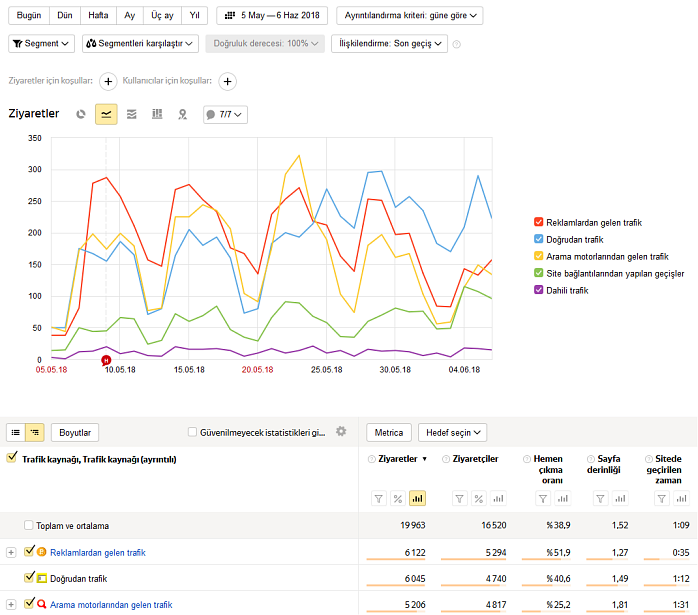The height and width of the screenshot is (615, 698).
Task: Filter the Sayfa derinliği column
Action: pos(601,498)
